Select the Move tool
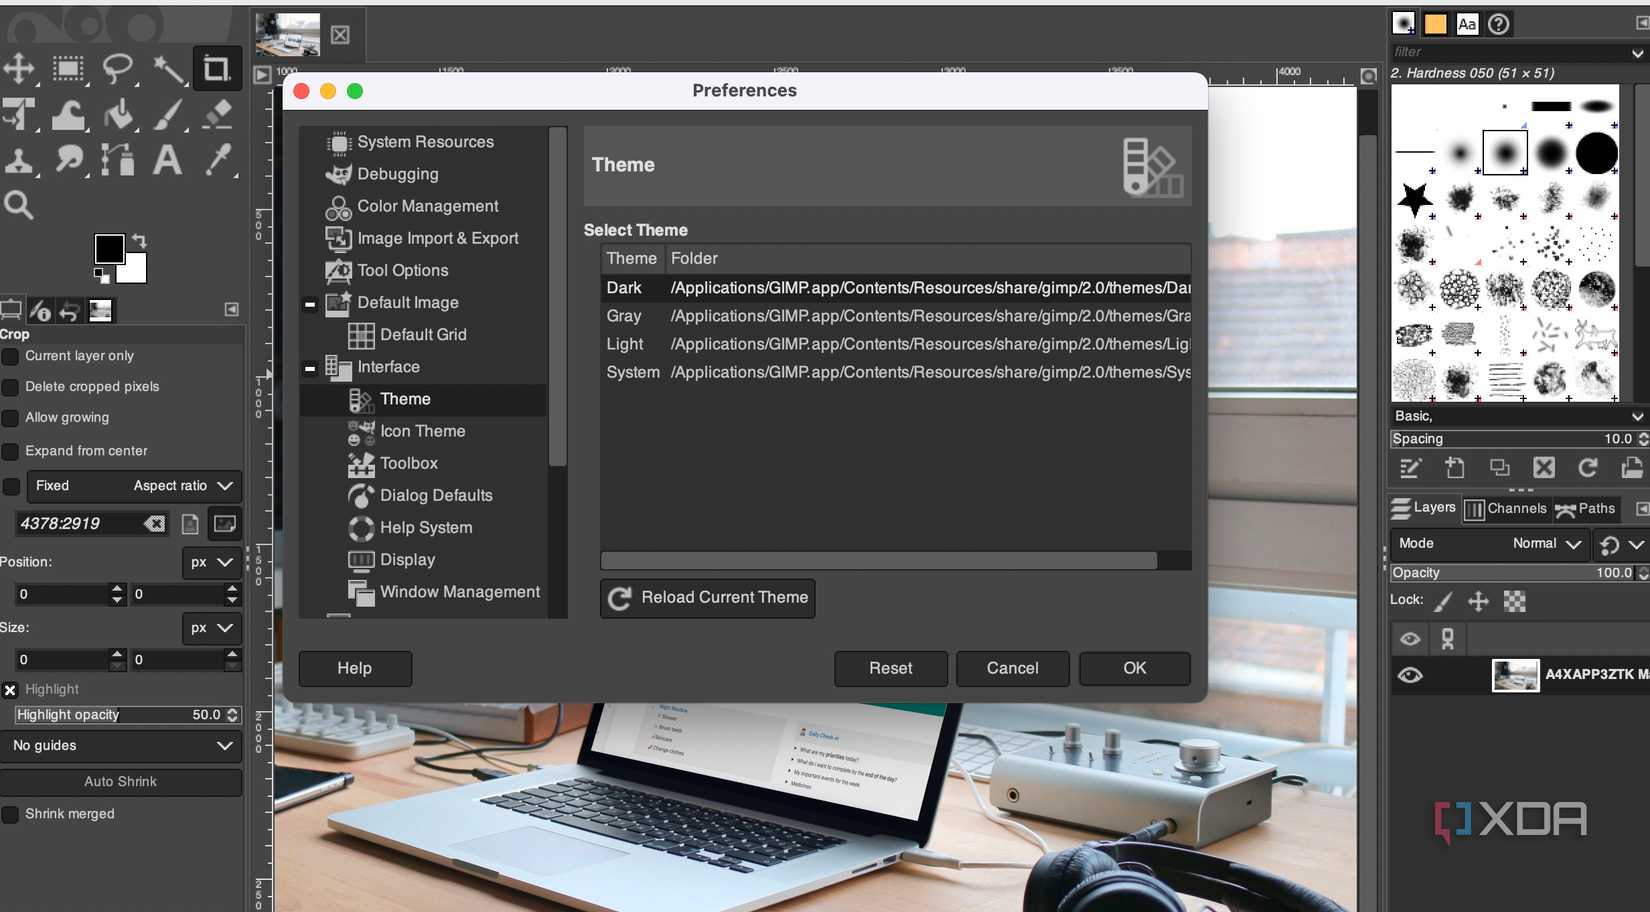 coord(20,69)
